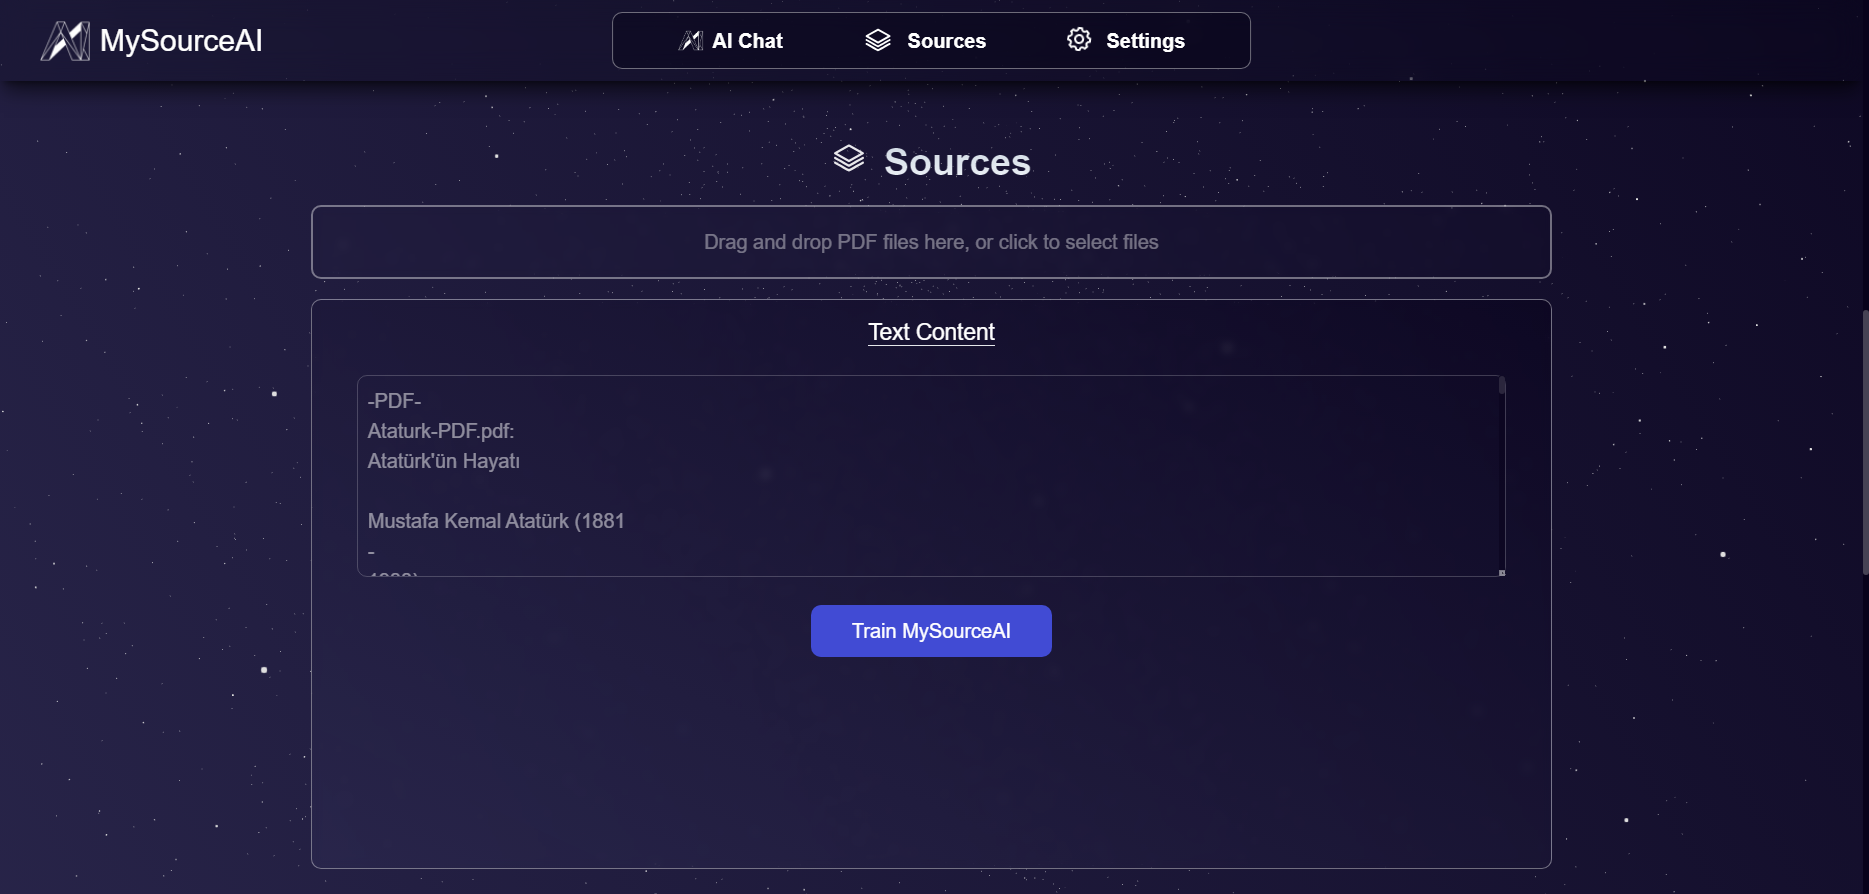Click the textarea resize handle corner
The width and height of the screenshot is (1869, 894).
click(x=1501, y=572)
